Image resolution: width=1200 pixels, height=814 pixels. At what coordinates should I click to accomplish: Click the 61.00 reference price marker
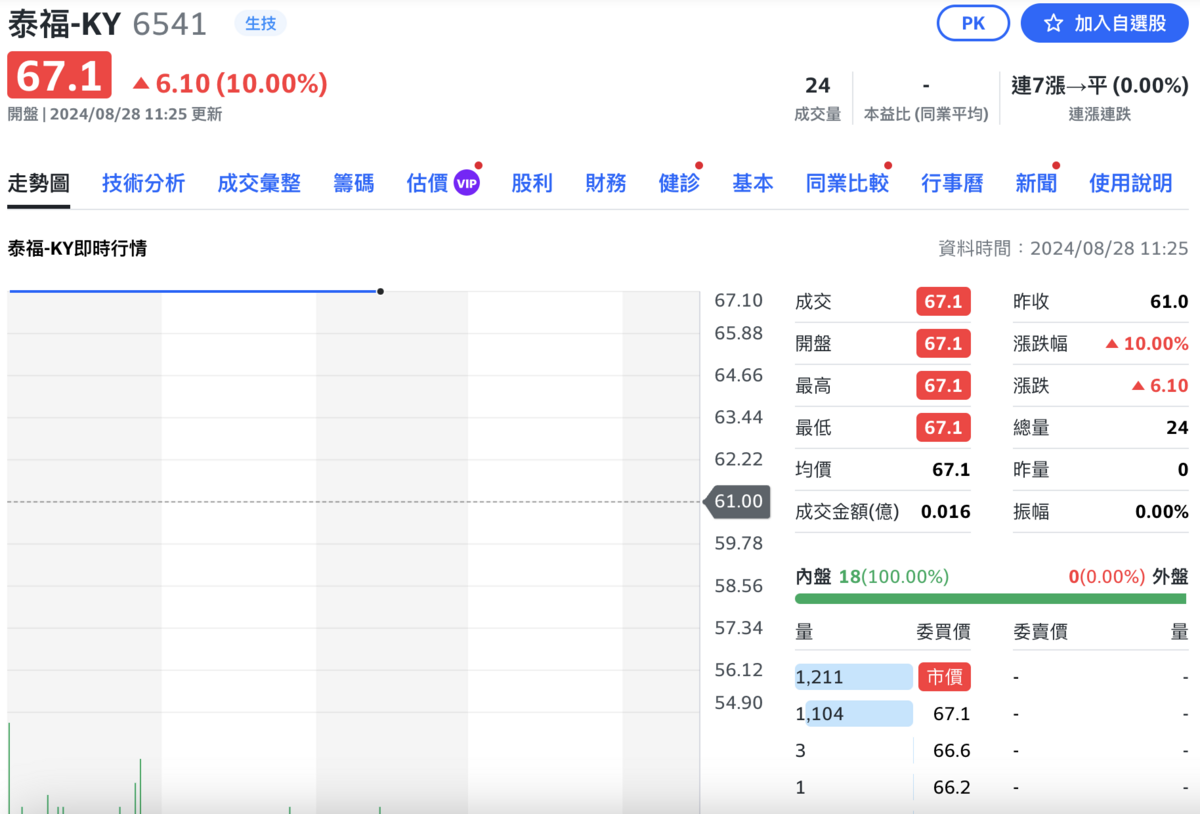click(x=737, y=501)
